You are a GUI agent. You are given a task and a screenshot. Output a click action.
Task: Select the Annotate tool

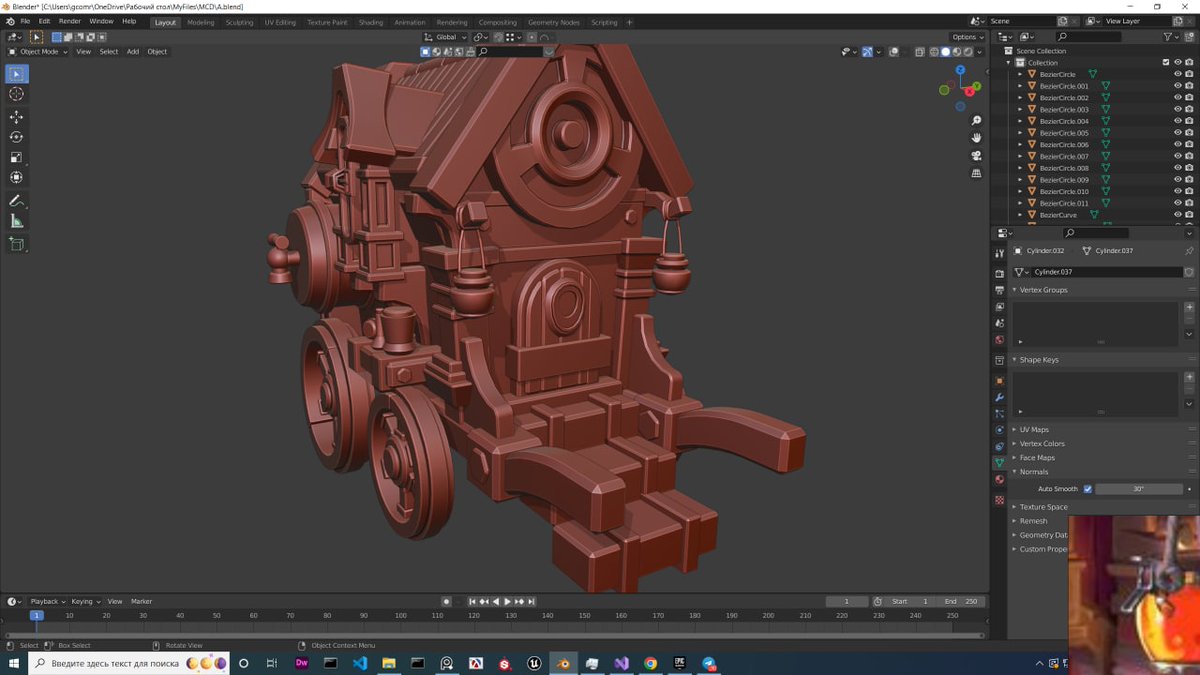(x=17, y=201)
